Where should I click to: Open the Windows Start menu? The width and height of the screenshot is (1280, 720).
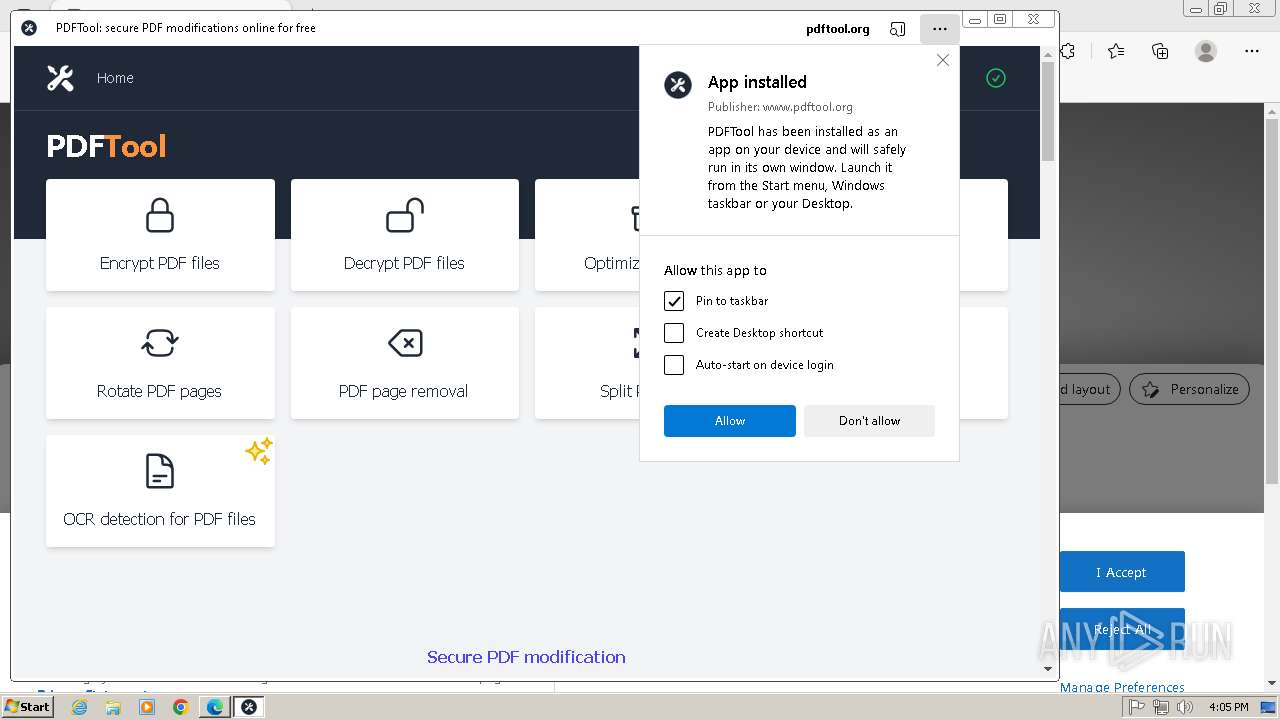(x=28, y=707)
